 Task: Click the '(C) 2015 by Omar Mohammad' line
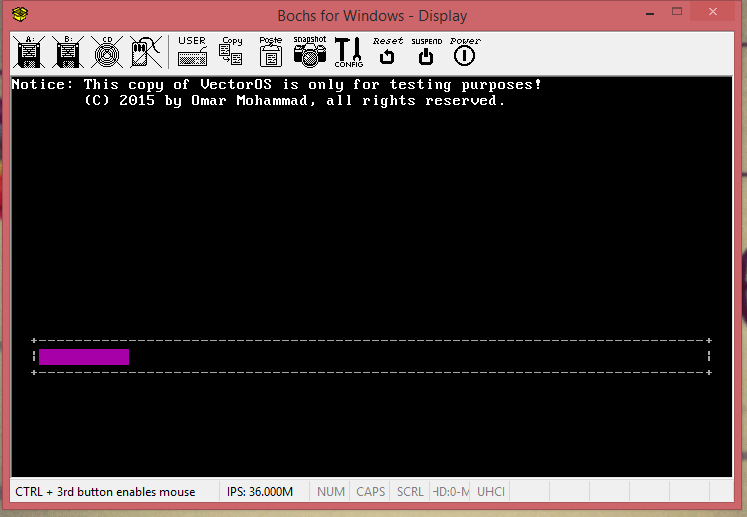pyautogui.click(x=294, y=101)
